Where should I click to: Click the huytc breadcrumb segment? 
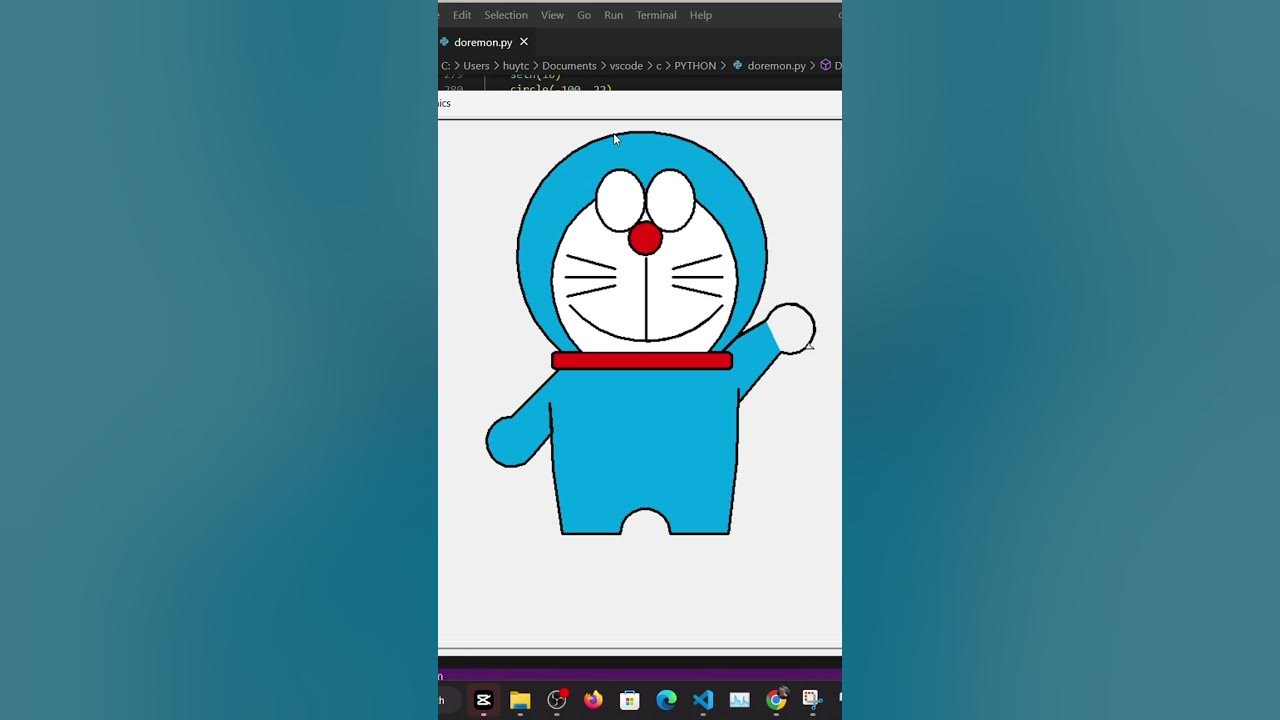(516, 66)
